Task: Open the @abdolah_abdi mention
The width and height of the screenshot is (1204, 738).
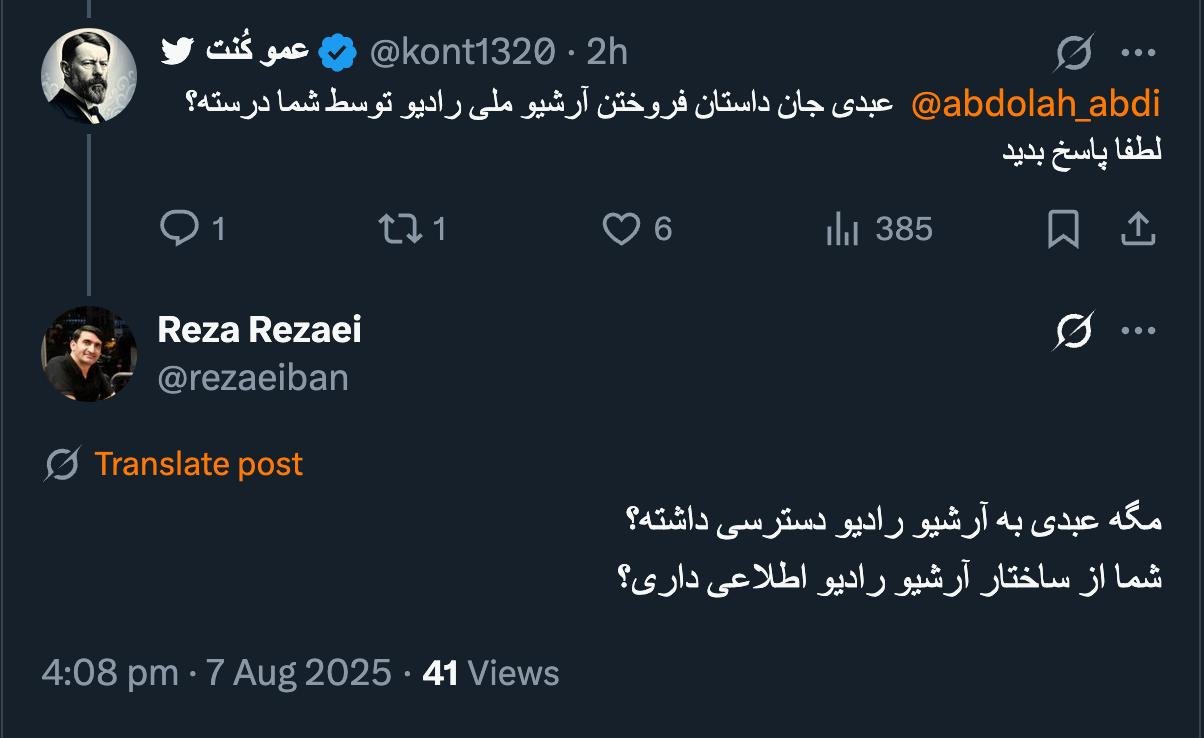Action: click(1036, 104)
